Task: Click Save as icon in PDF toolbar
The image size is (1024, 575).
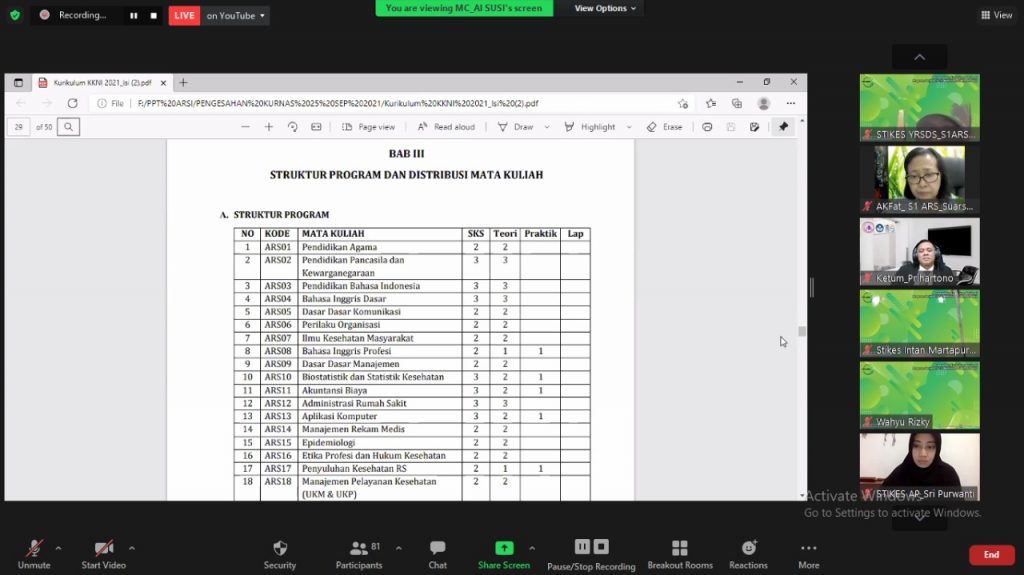Action: [x=754, y=127]
